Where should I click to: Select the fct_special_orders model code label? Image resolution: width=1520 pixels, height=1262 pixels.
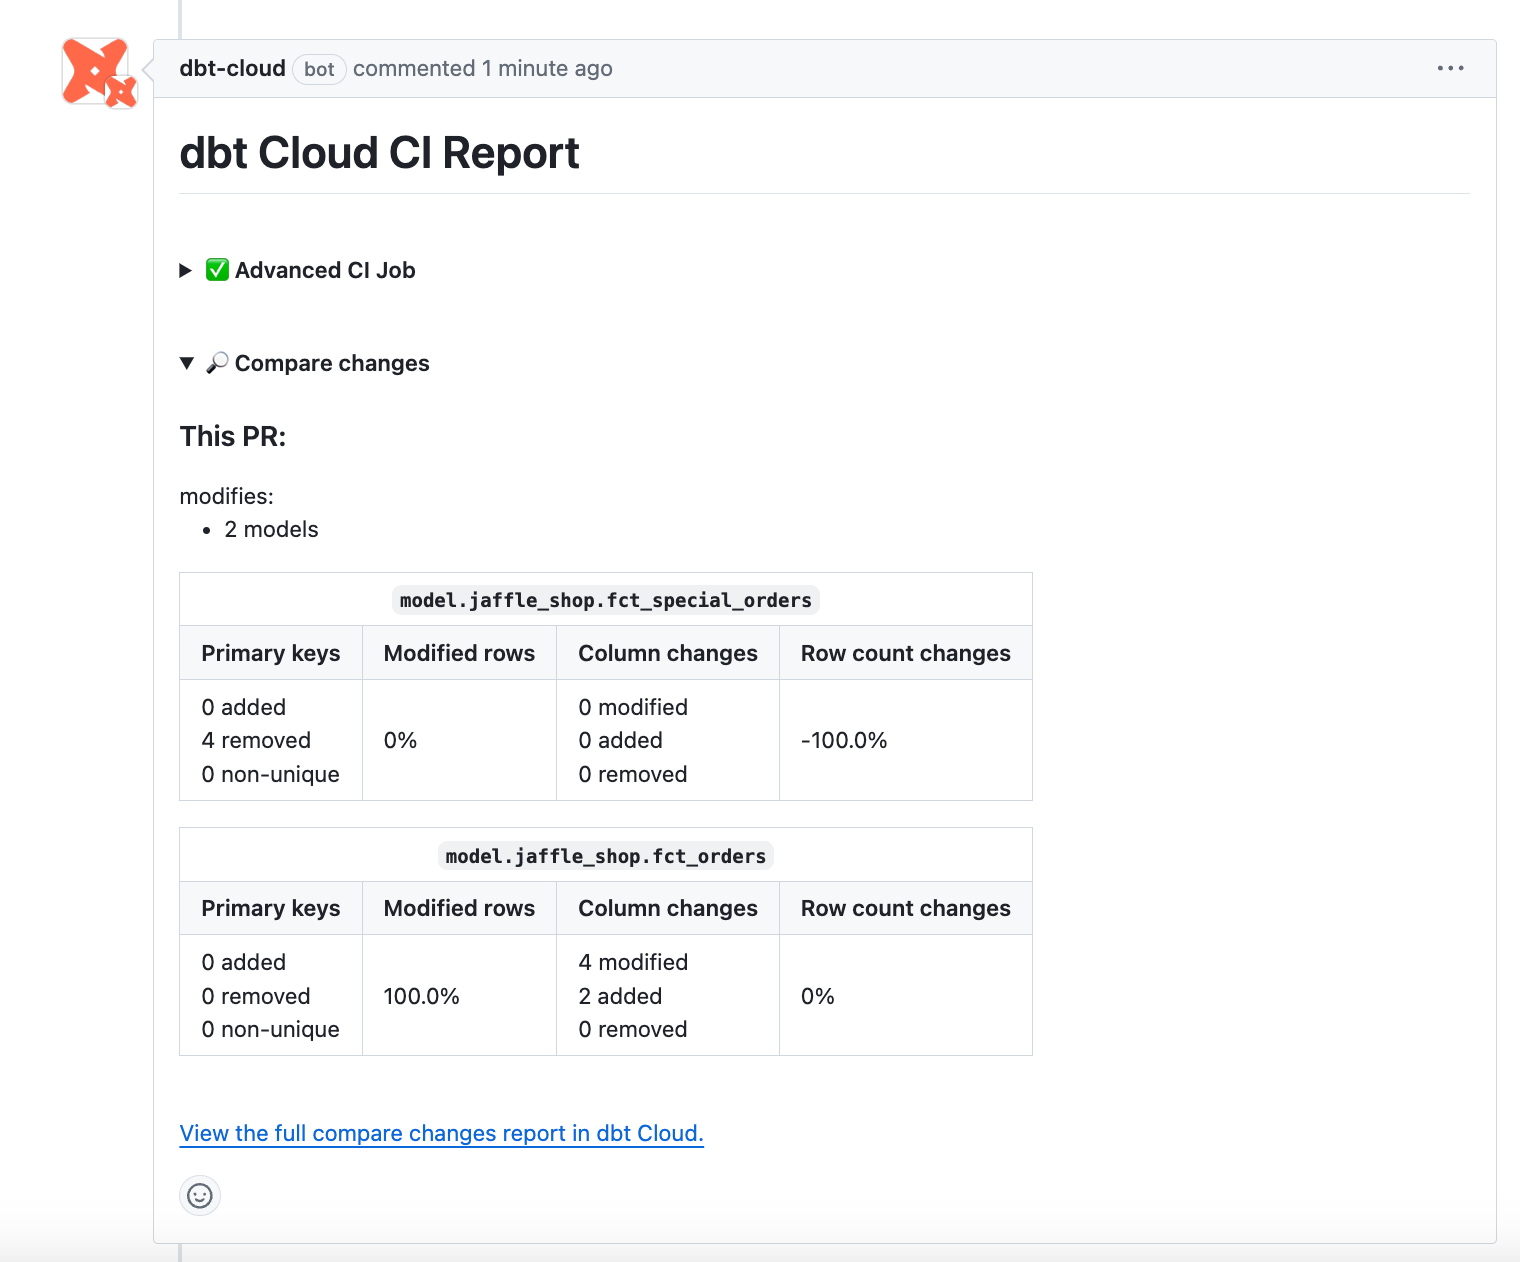[x=604, y=599]
